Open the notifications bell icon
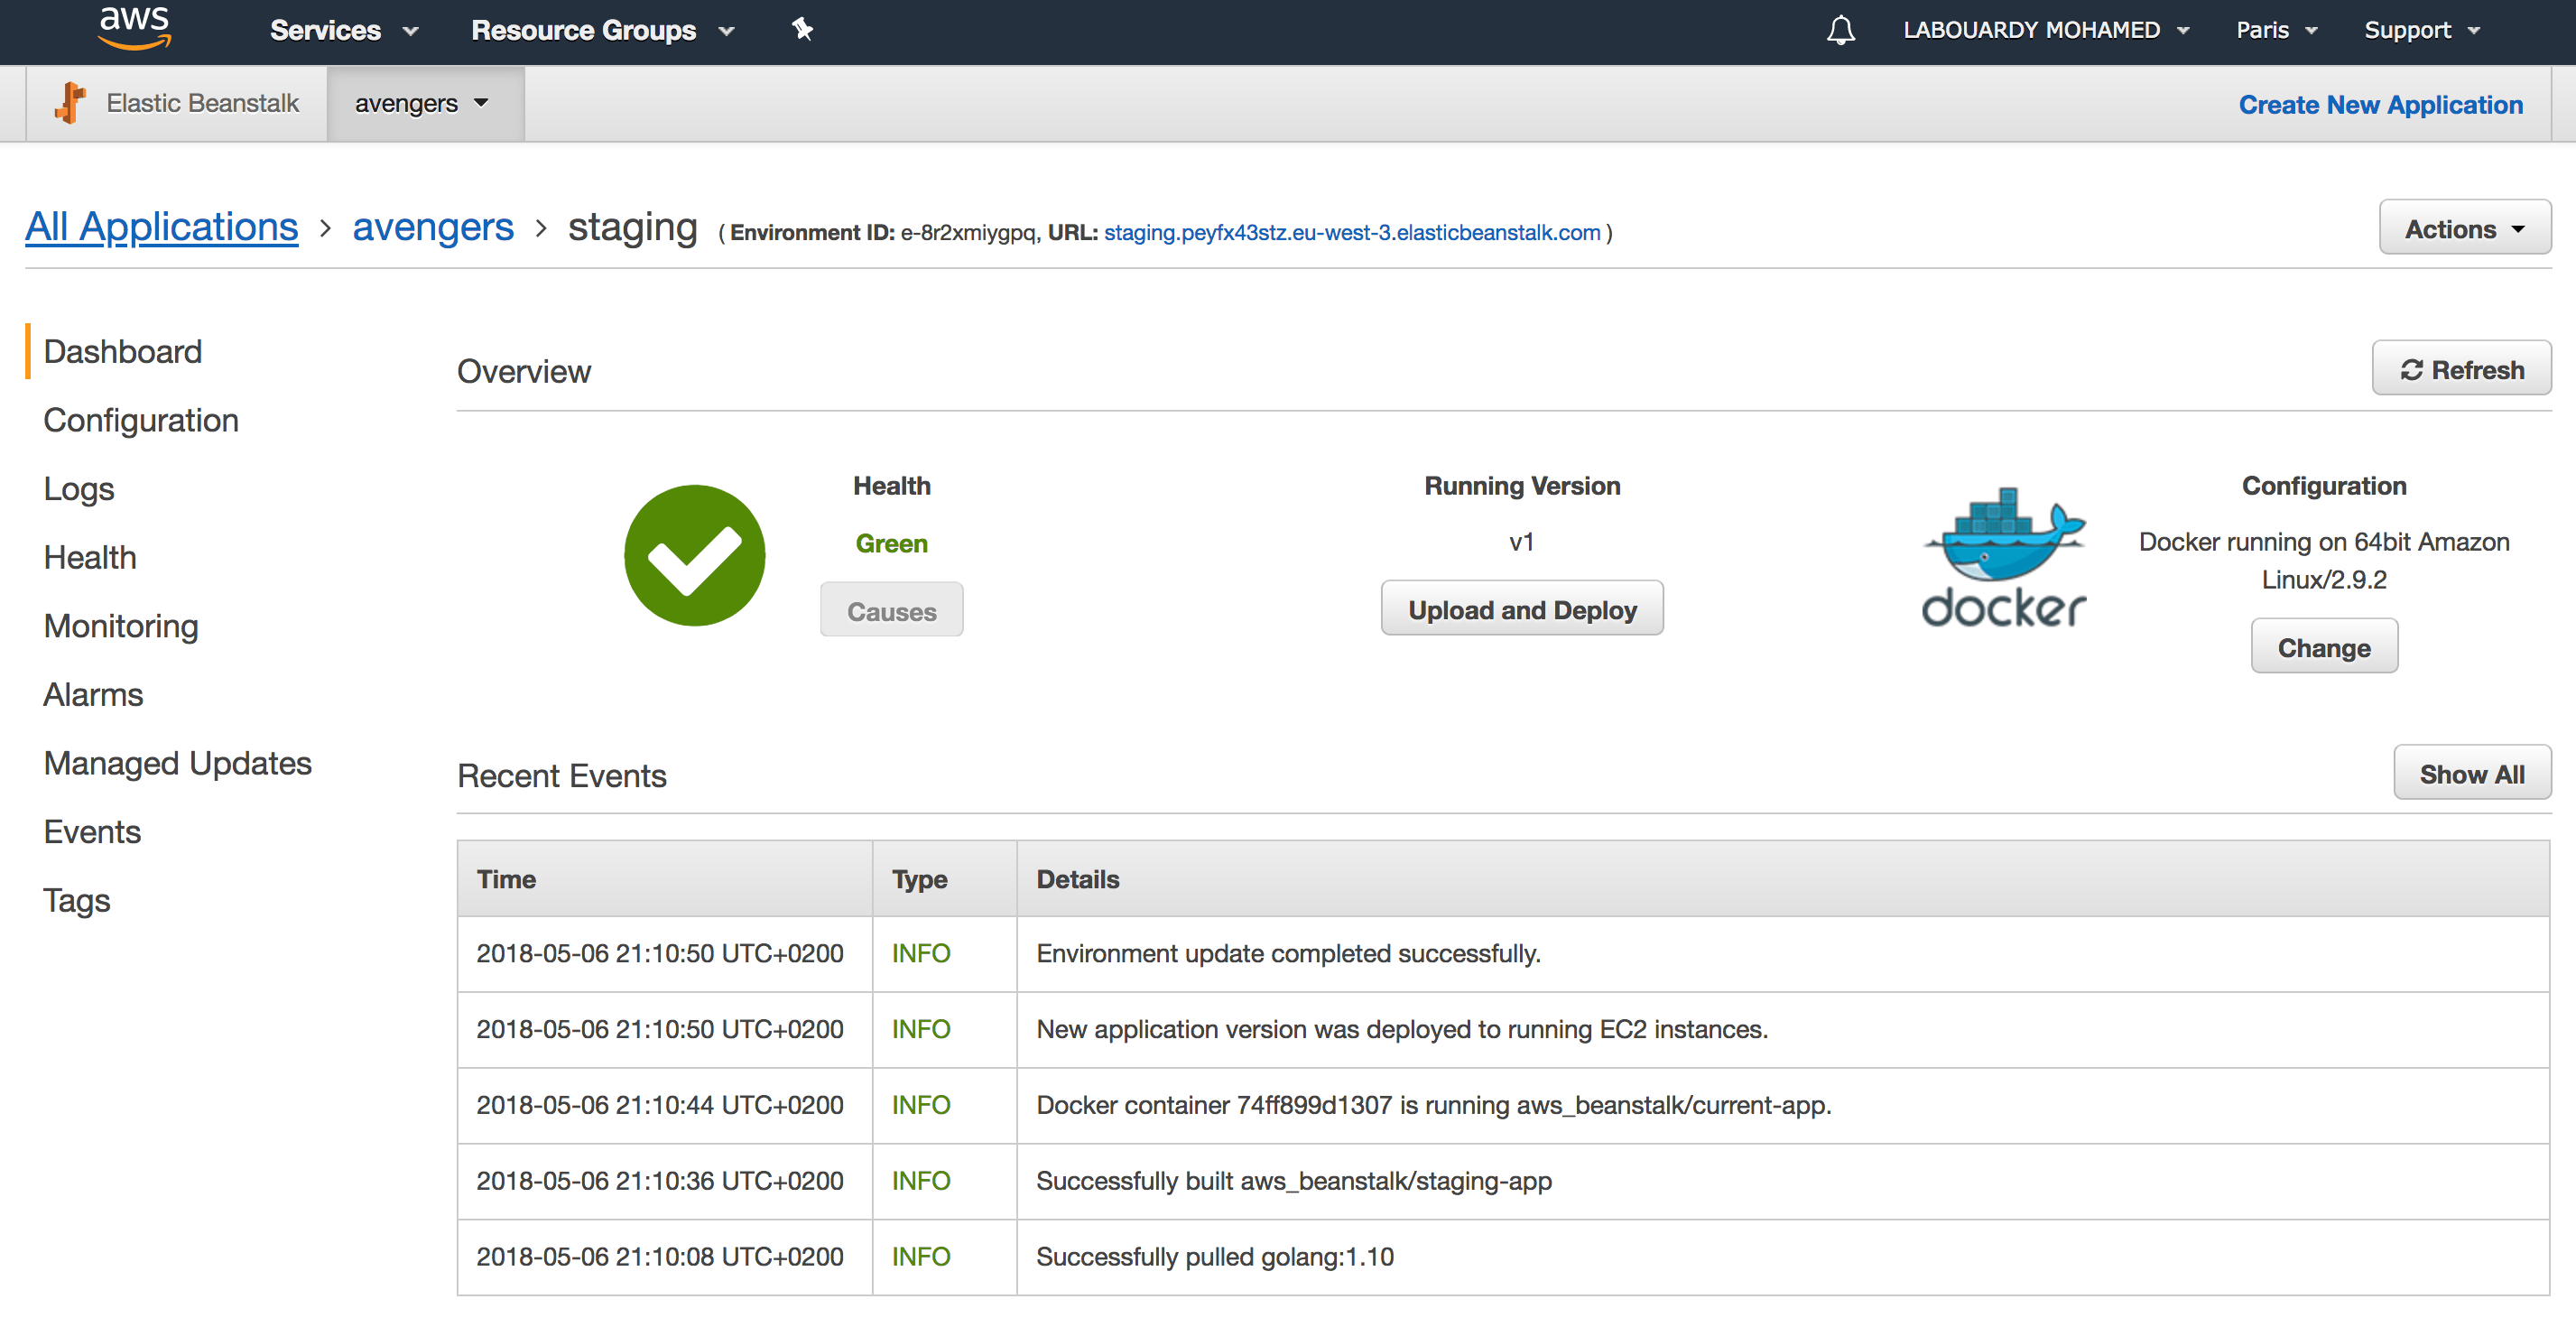This screenshot has width=2576, height=1327. [x=1840, y=30]
